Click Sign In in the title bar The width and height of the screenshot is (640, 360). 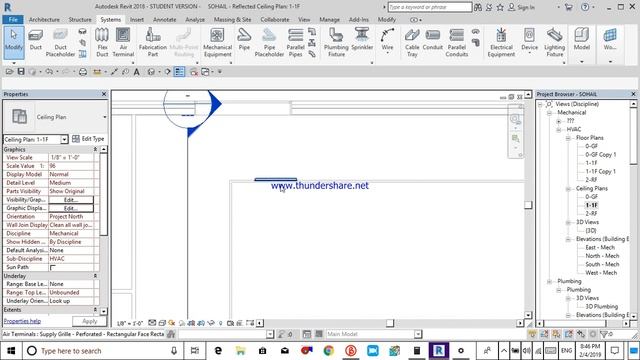tap(521, 7)
